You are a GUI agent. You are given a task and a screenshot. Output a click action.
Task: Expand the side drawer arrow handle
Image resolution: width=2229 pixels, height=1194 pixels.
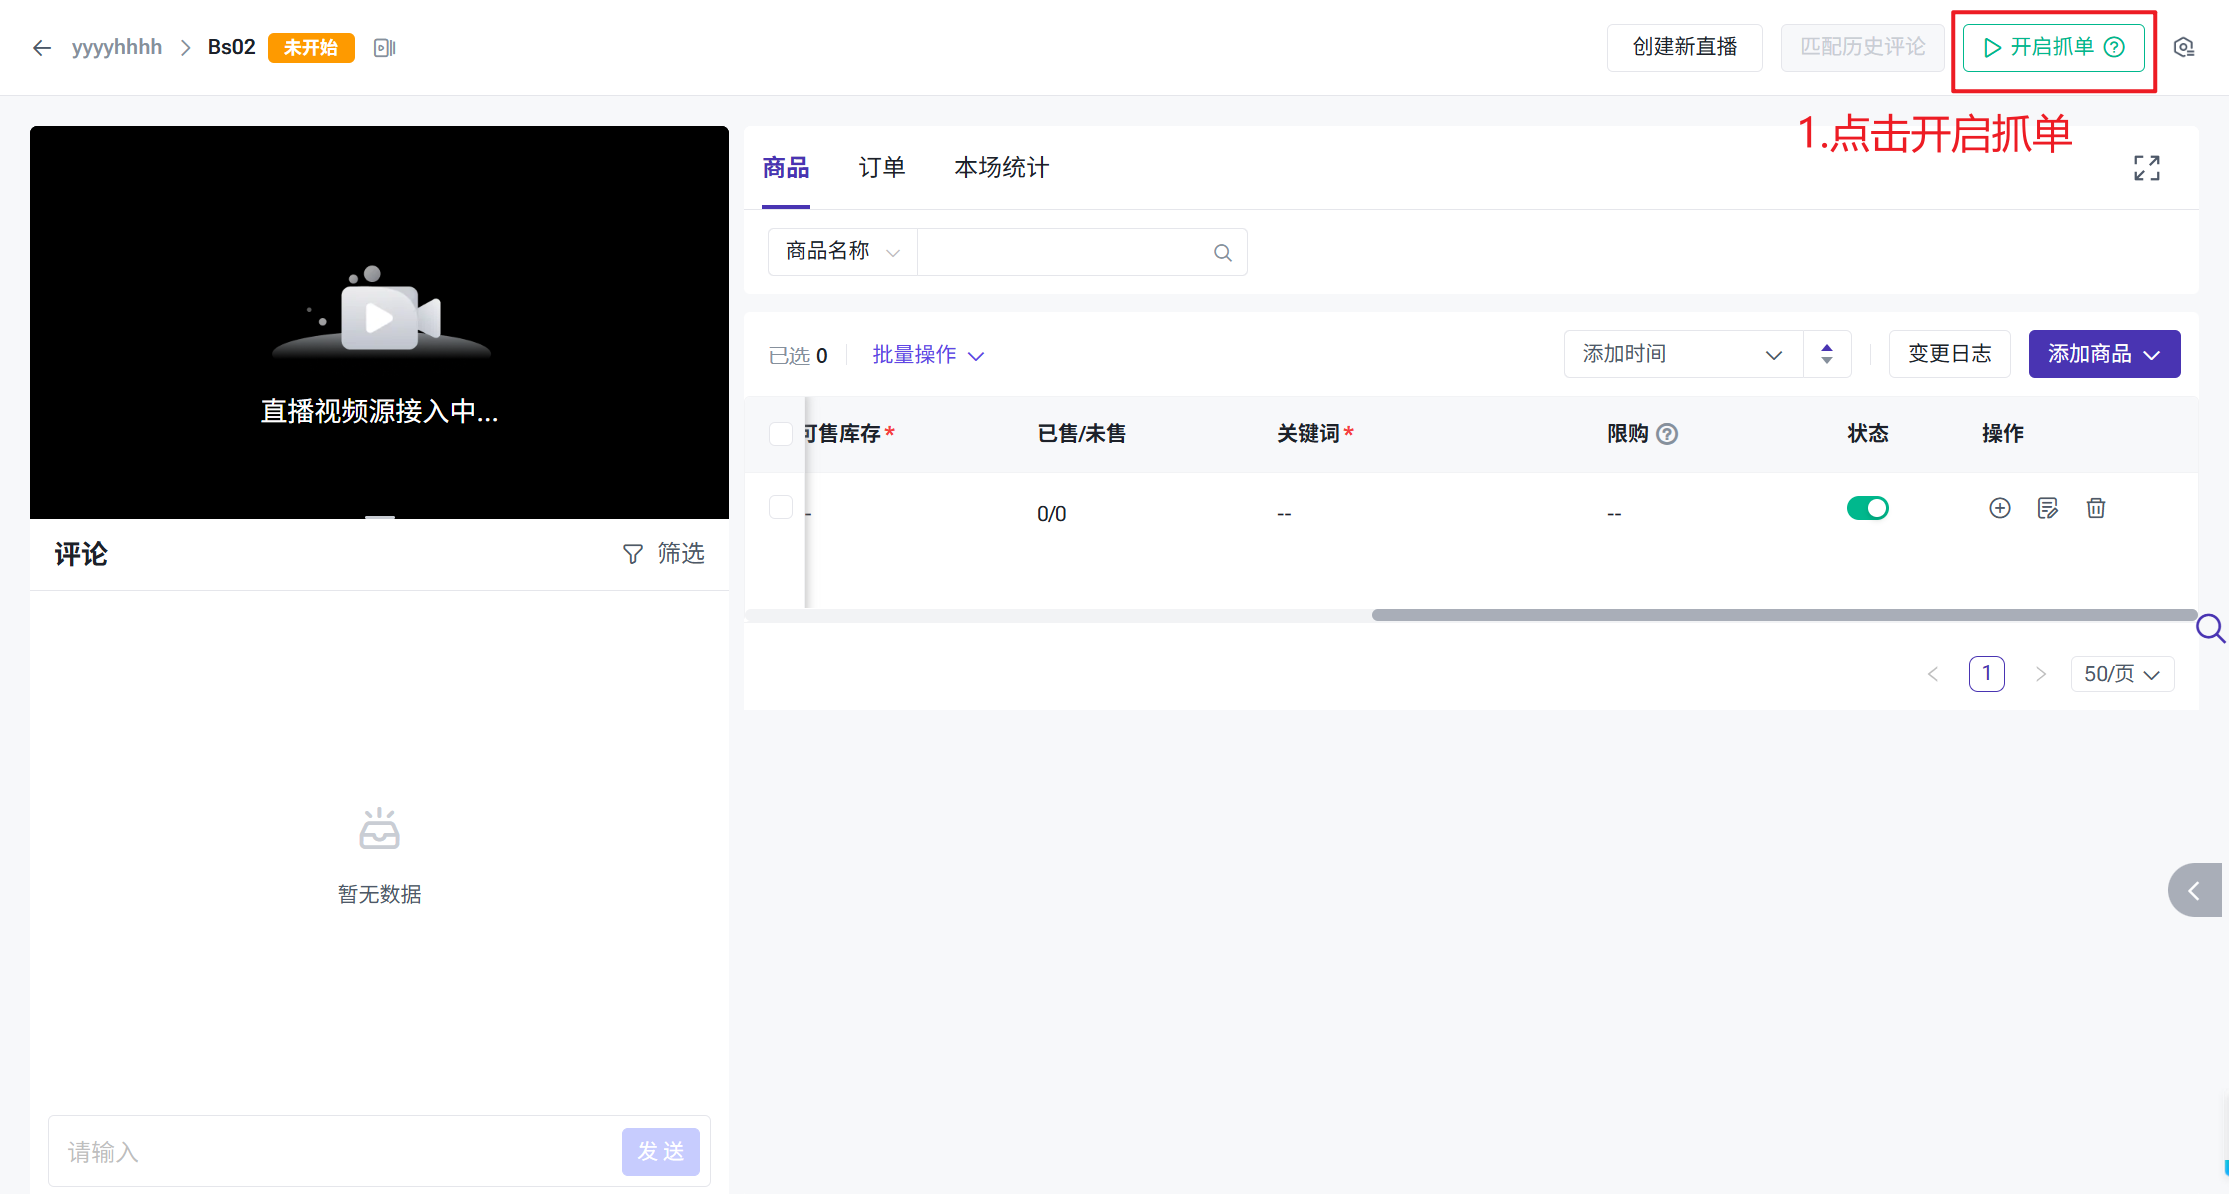pyautogui.click(x=2195, y=890)
